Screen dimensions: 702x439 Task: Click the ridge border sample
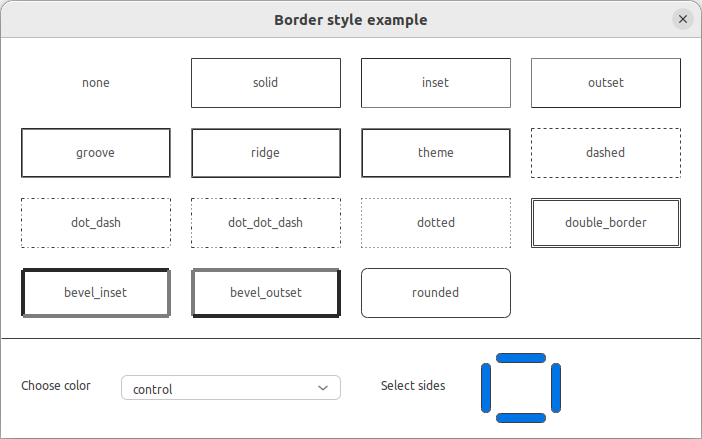click(266, 153)
